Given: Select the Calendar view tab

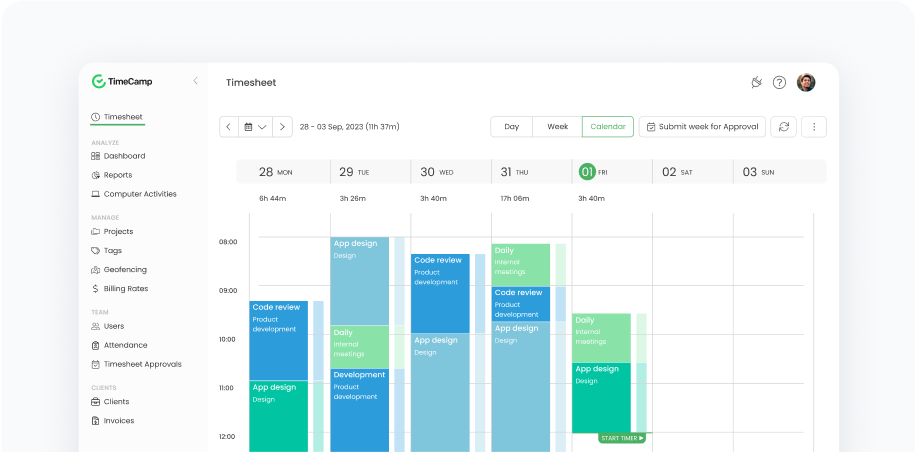Looking at the screenshot, I should tap(608, 127).
